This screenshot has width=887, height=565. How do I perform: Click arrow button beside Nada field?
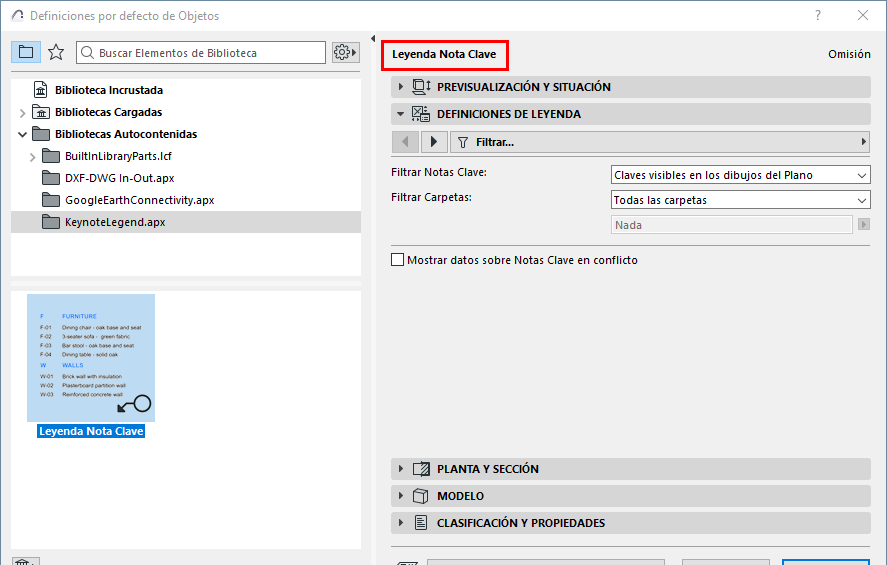tap(863, 225)
